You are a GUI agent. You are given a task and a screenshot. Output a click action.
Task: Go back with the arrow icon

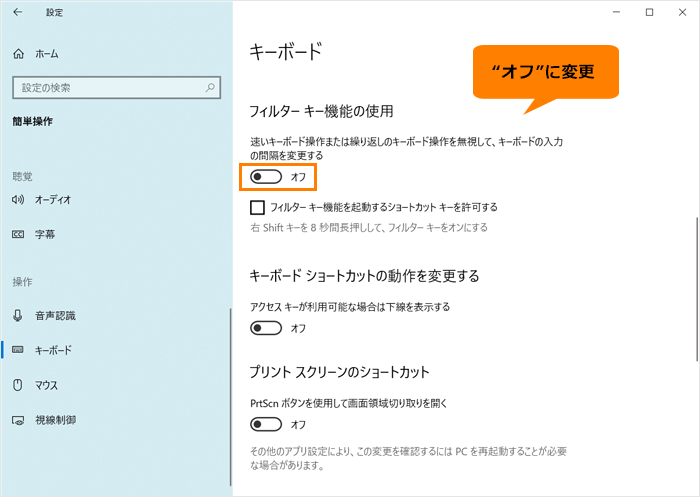tap(18, 12)
